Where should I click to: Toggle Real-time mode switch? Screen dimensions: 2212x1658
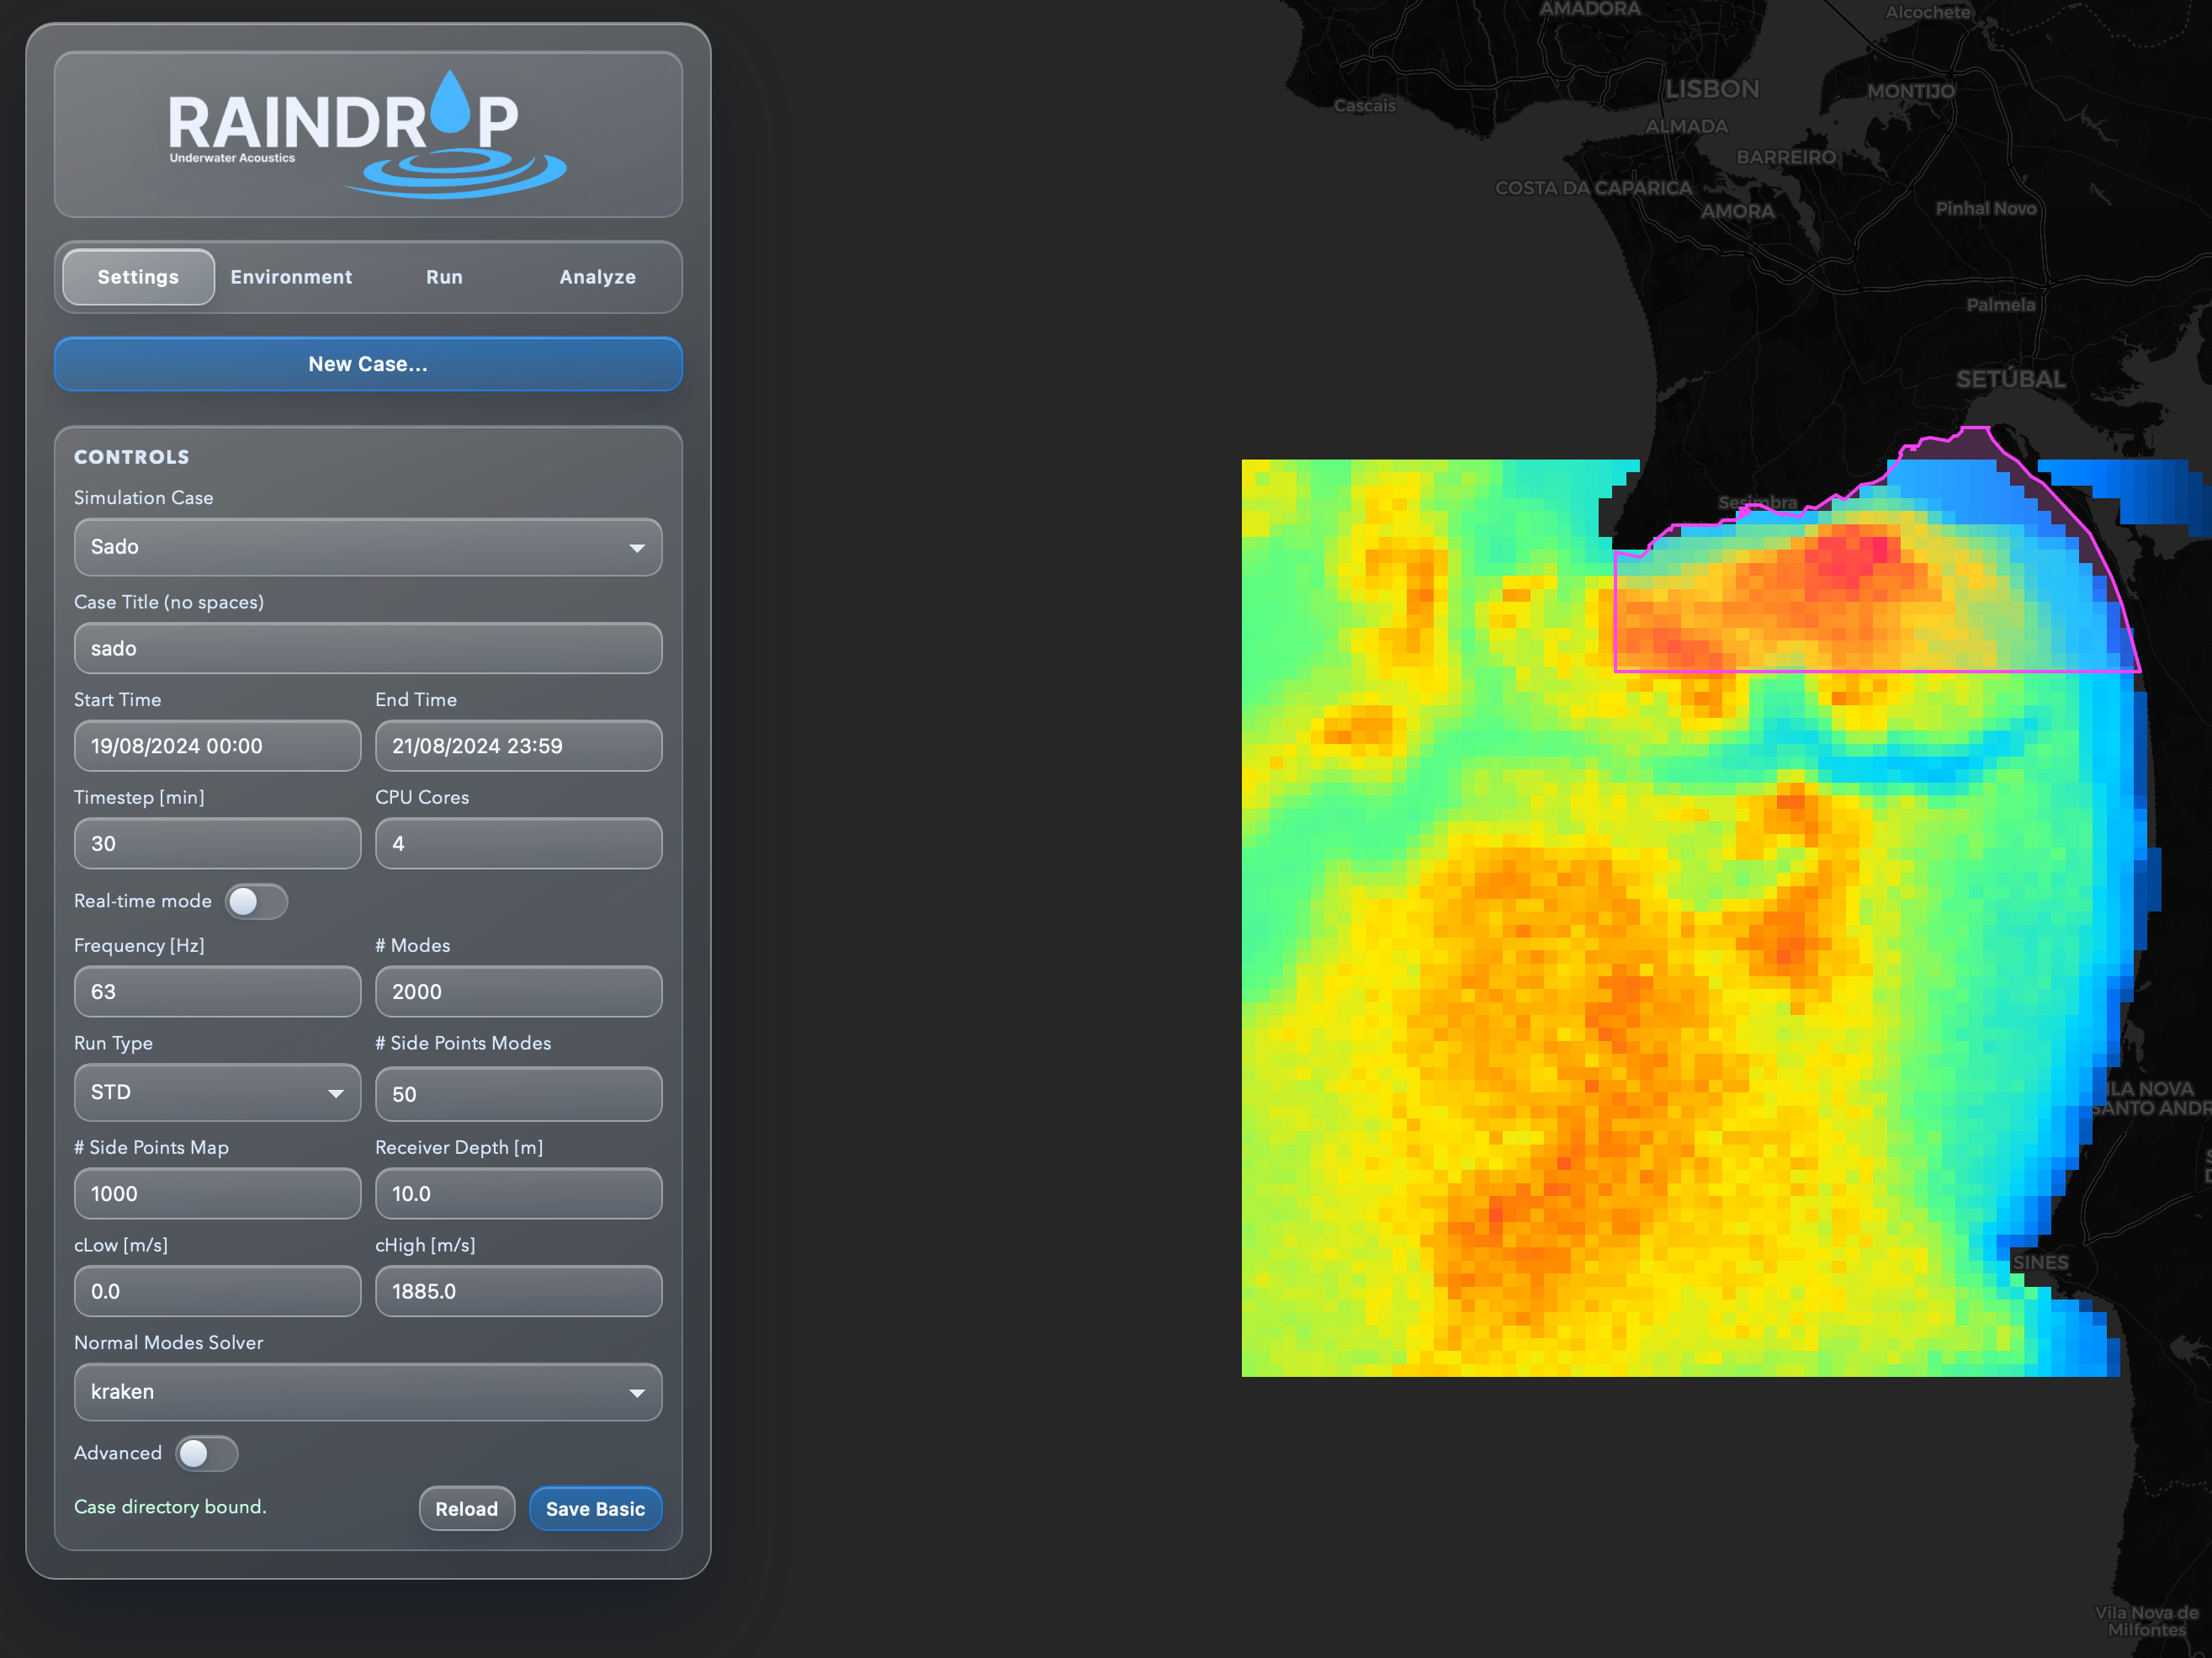[256, 902]
